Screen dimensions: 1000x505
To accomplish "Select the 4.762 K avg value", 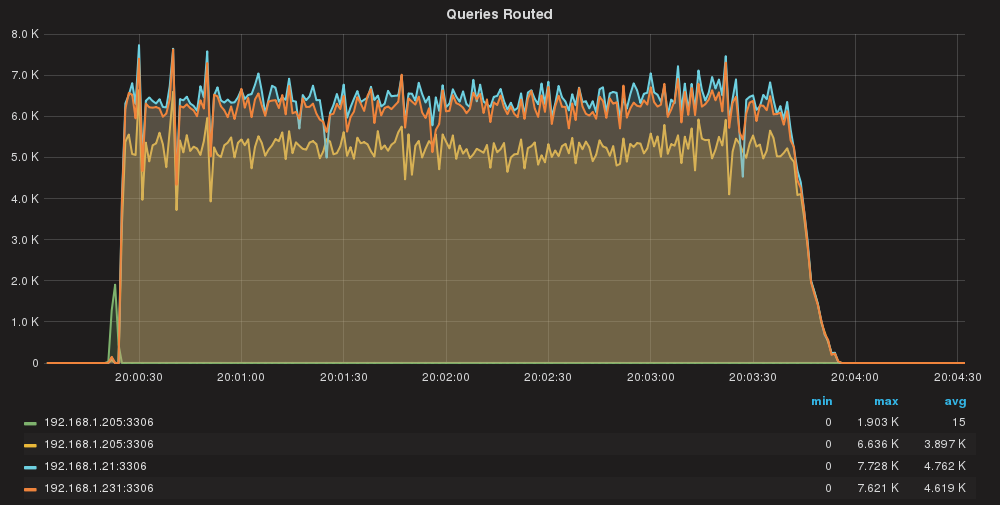I will tap(946, 466).
